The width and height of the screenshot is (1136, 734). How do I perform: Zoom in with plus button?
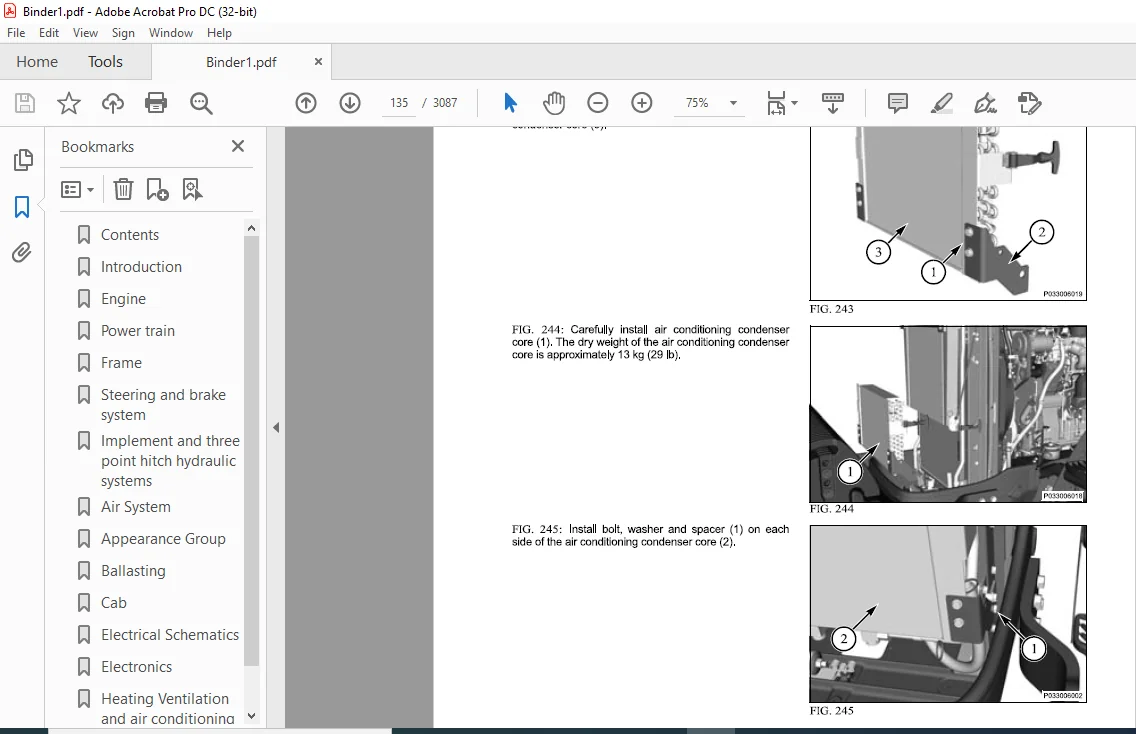(x=642, y=103)
